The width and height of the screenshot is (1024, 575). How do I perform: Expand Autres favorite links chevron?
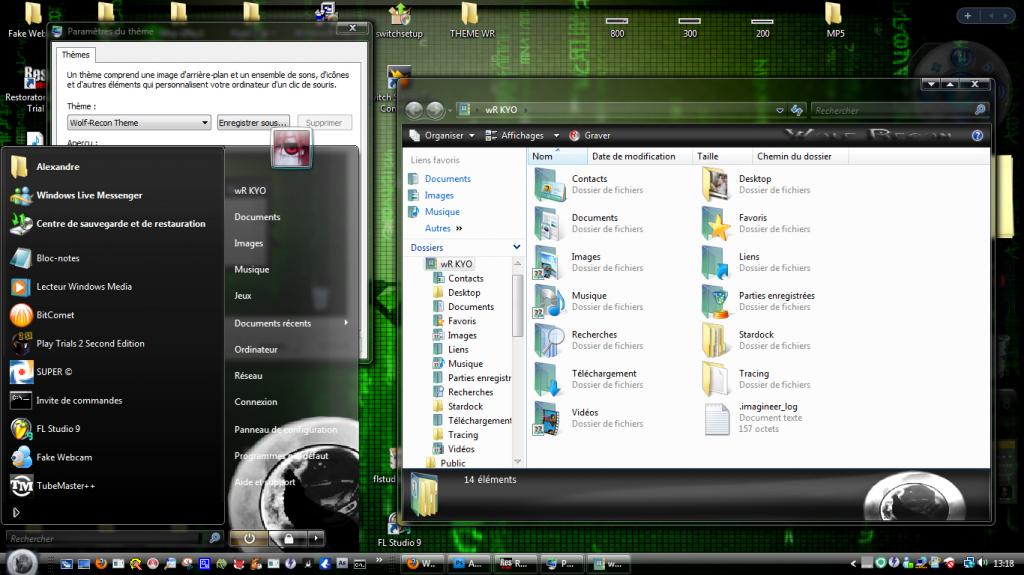(x=459, y=229)
